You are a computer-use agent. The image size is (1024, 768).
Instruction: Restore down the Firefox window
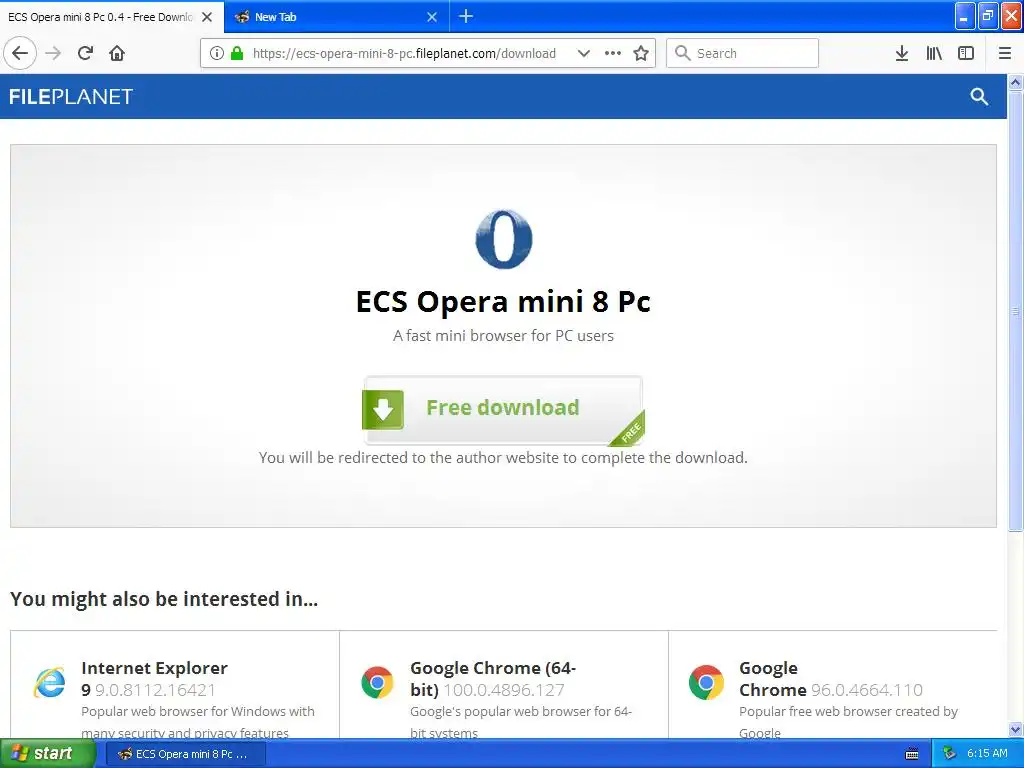[988, 16]
